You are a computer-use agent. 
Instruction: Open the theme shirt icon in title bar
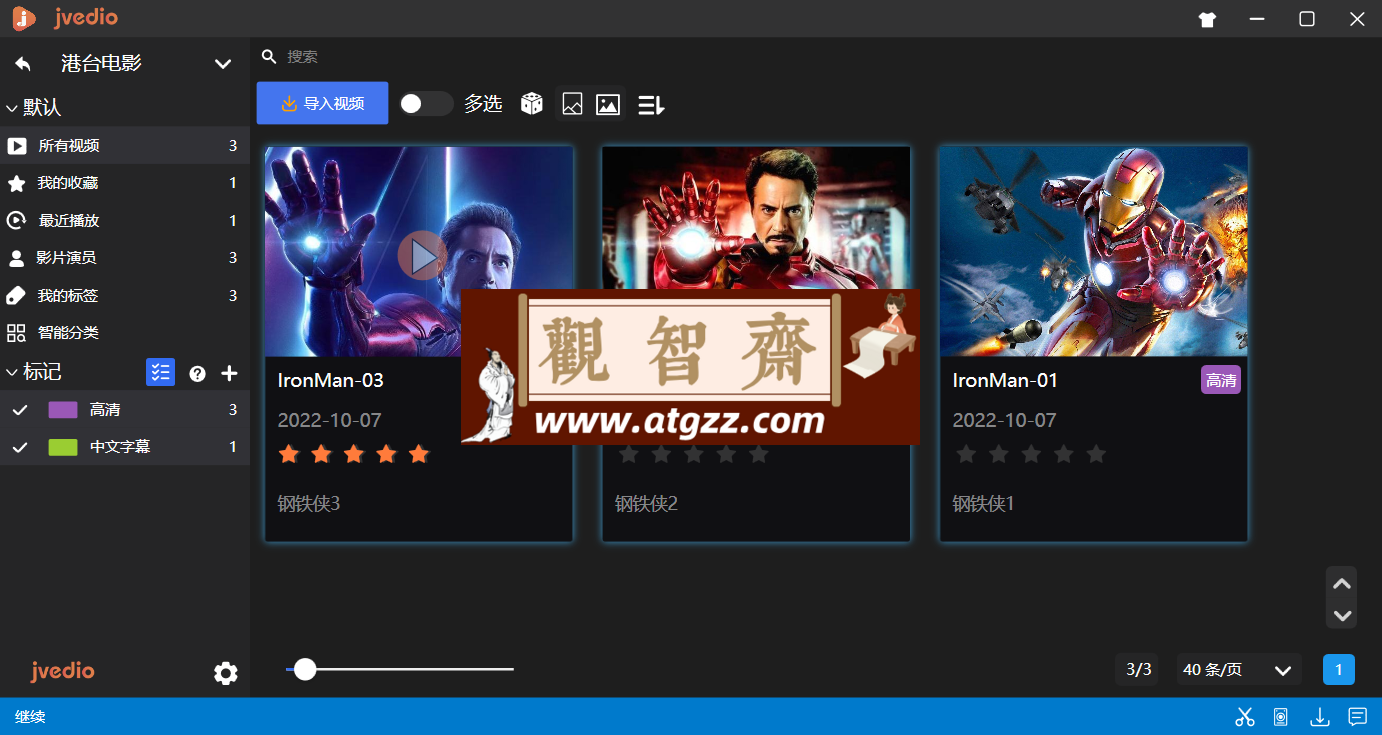coord(1207,19)
